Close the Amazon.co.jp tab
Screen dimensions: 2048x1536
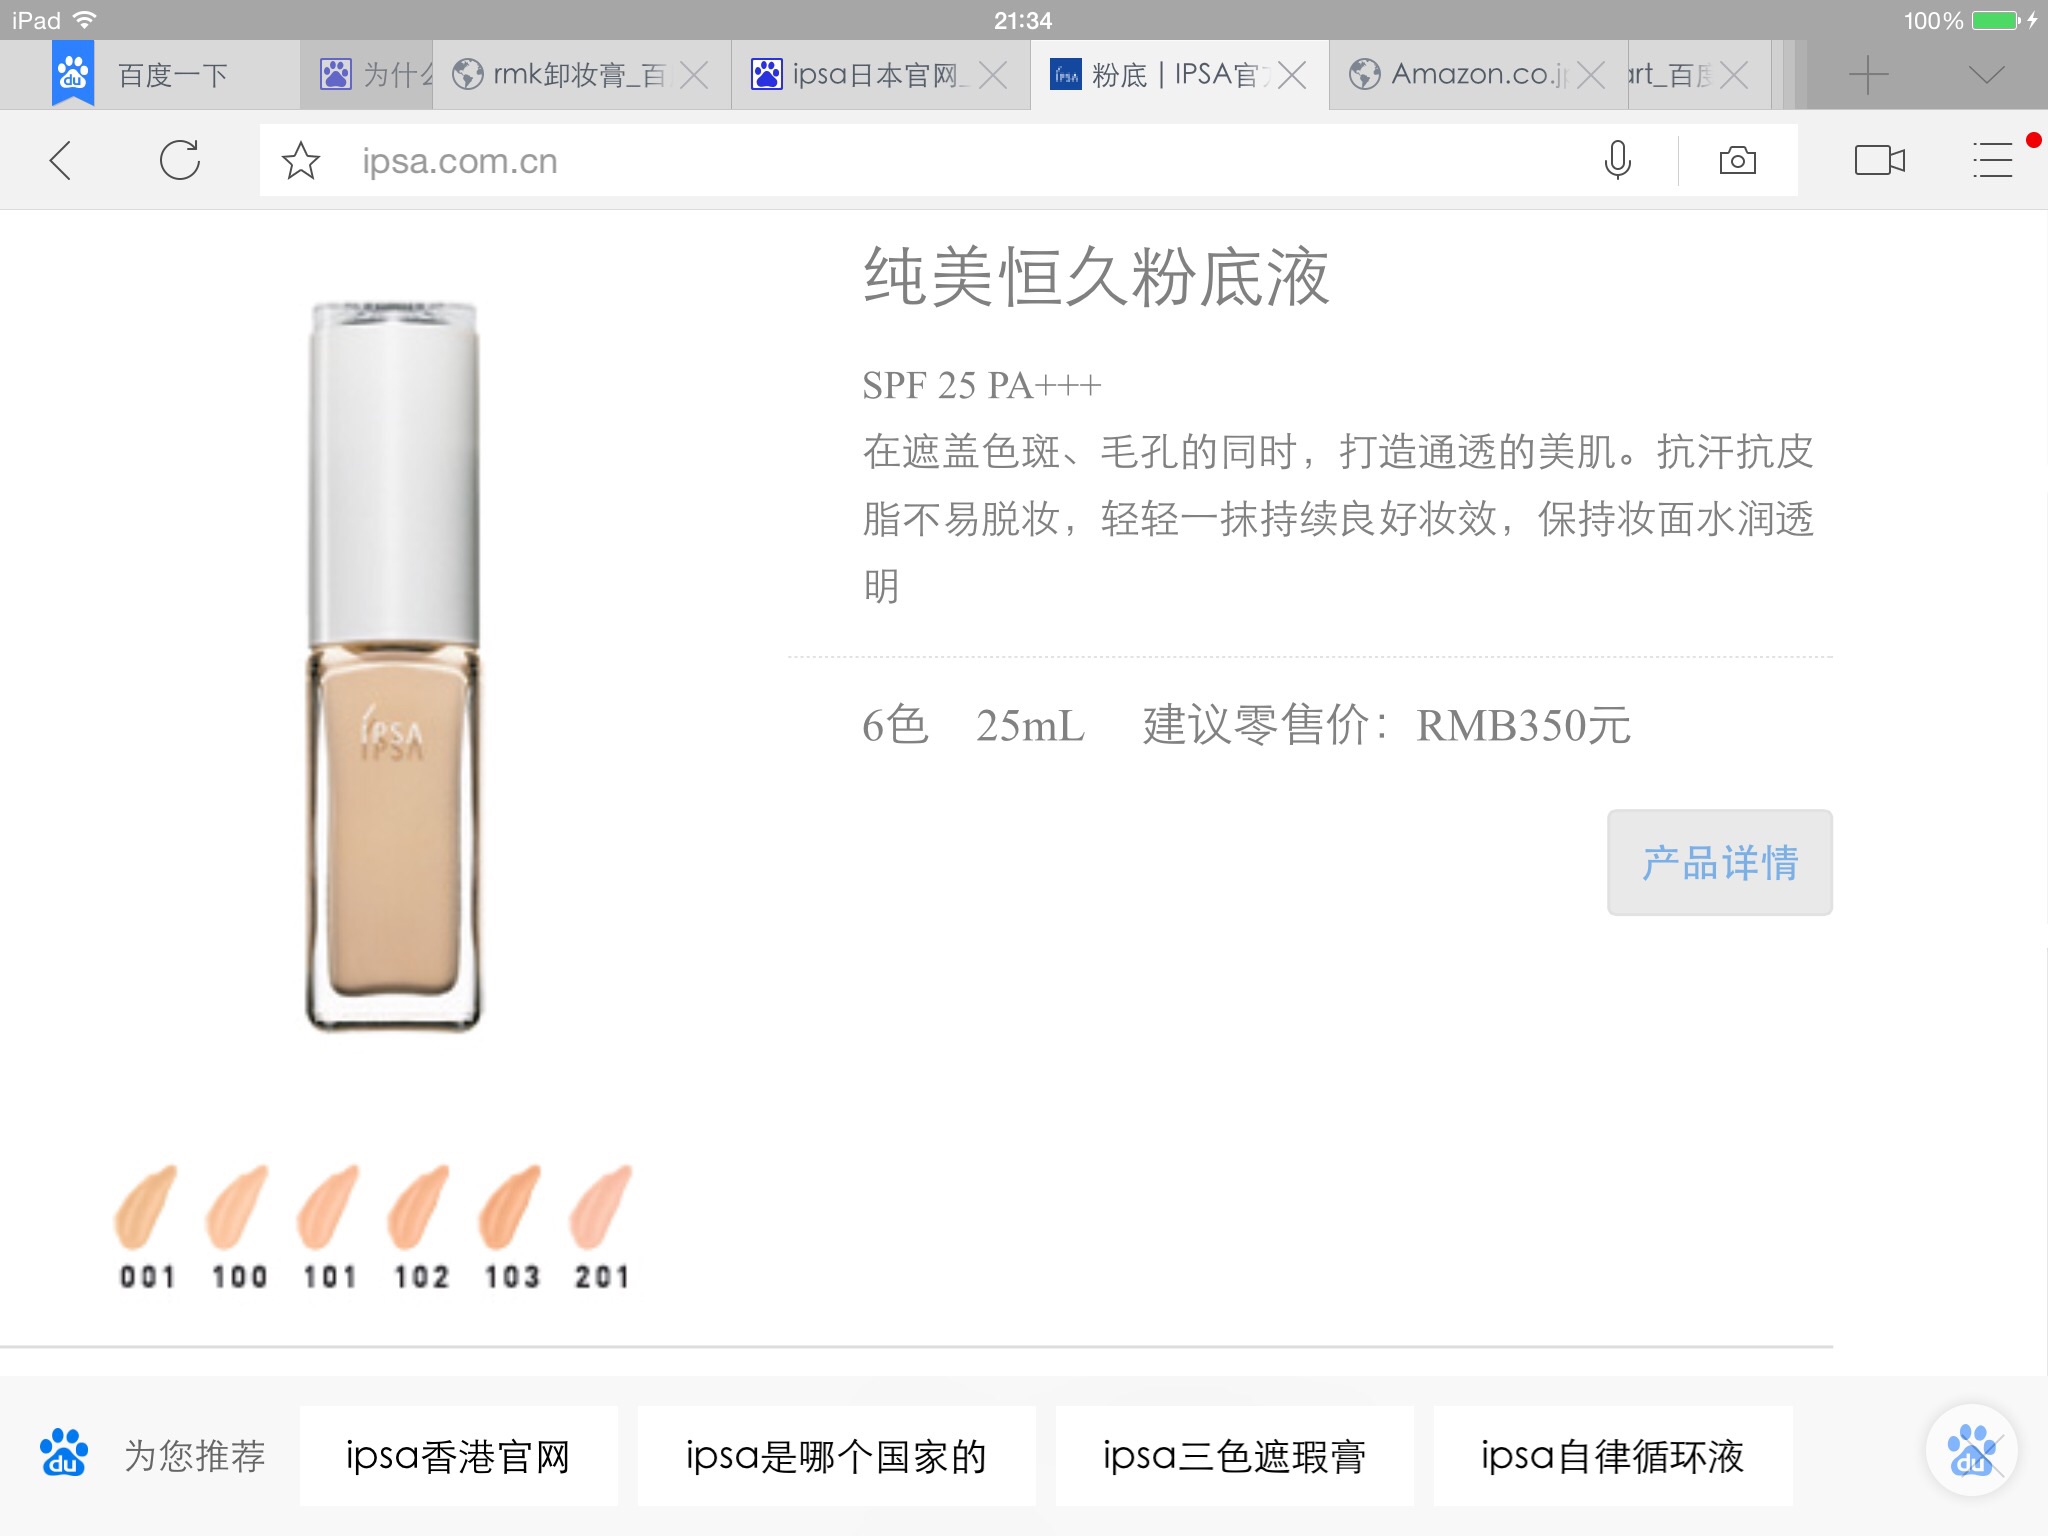point(1590,75)
